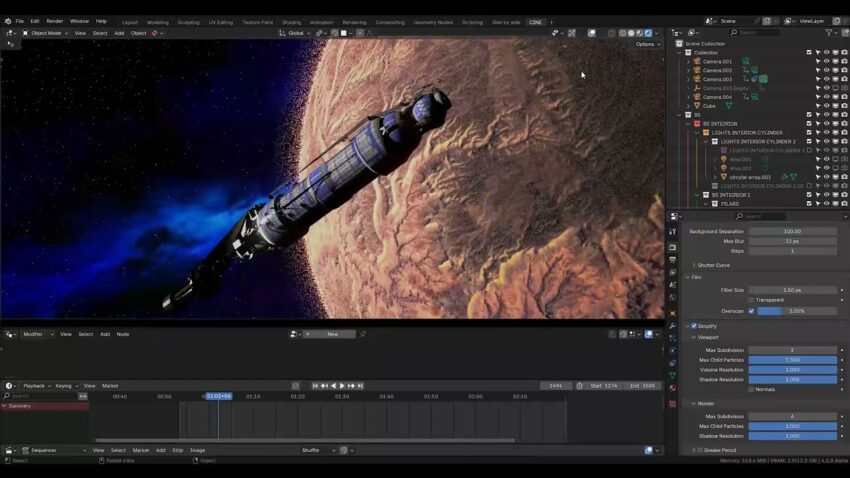This screenshot has height=478, width=850.
Task: Open the Global transform orientation dropdown
Action: 295,33
